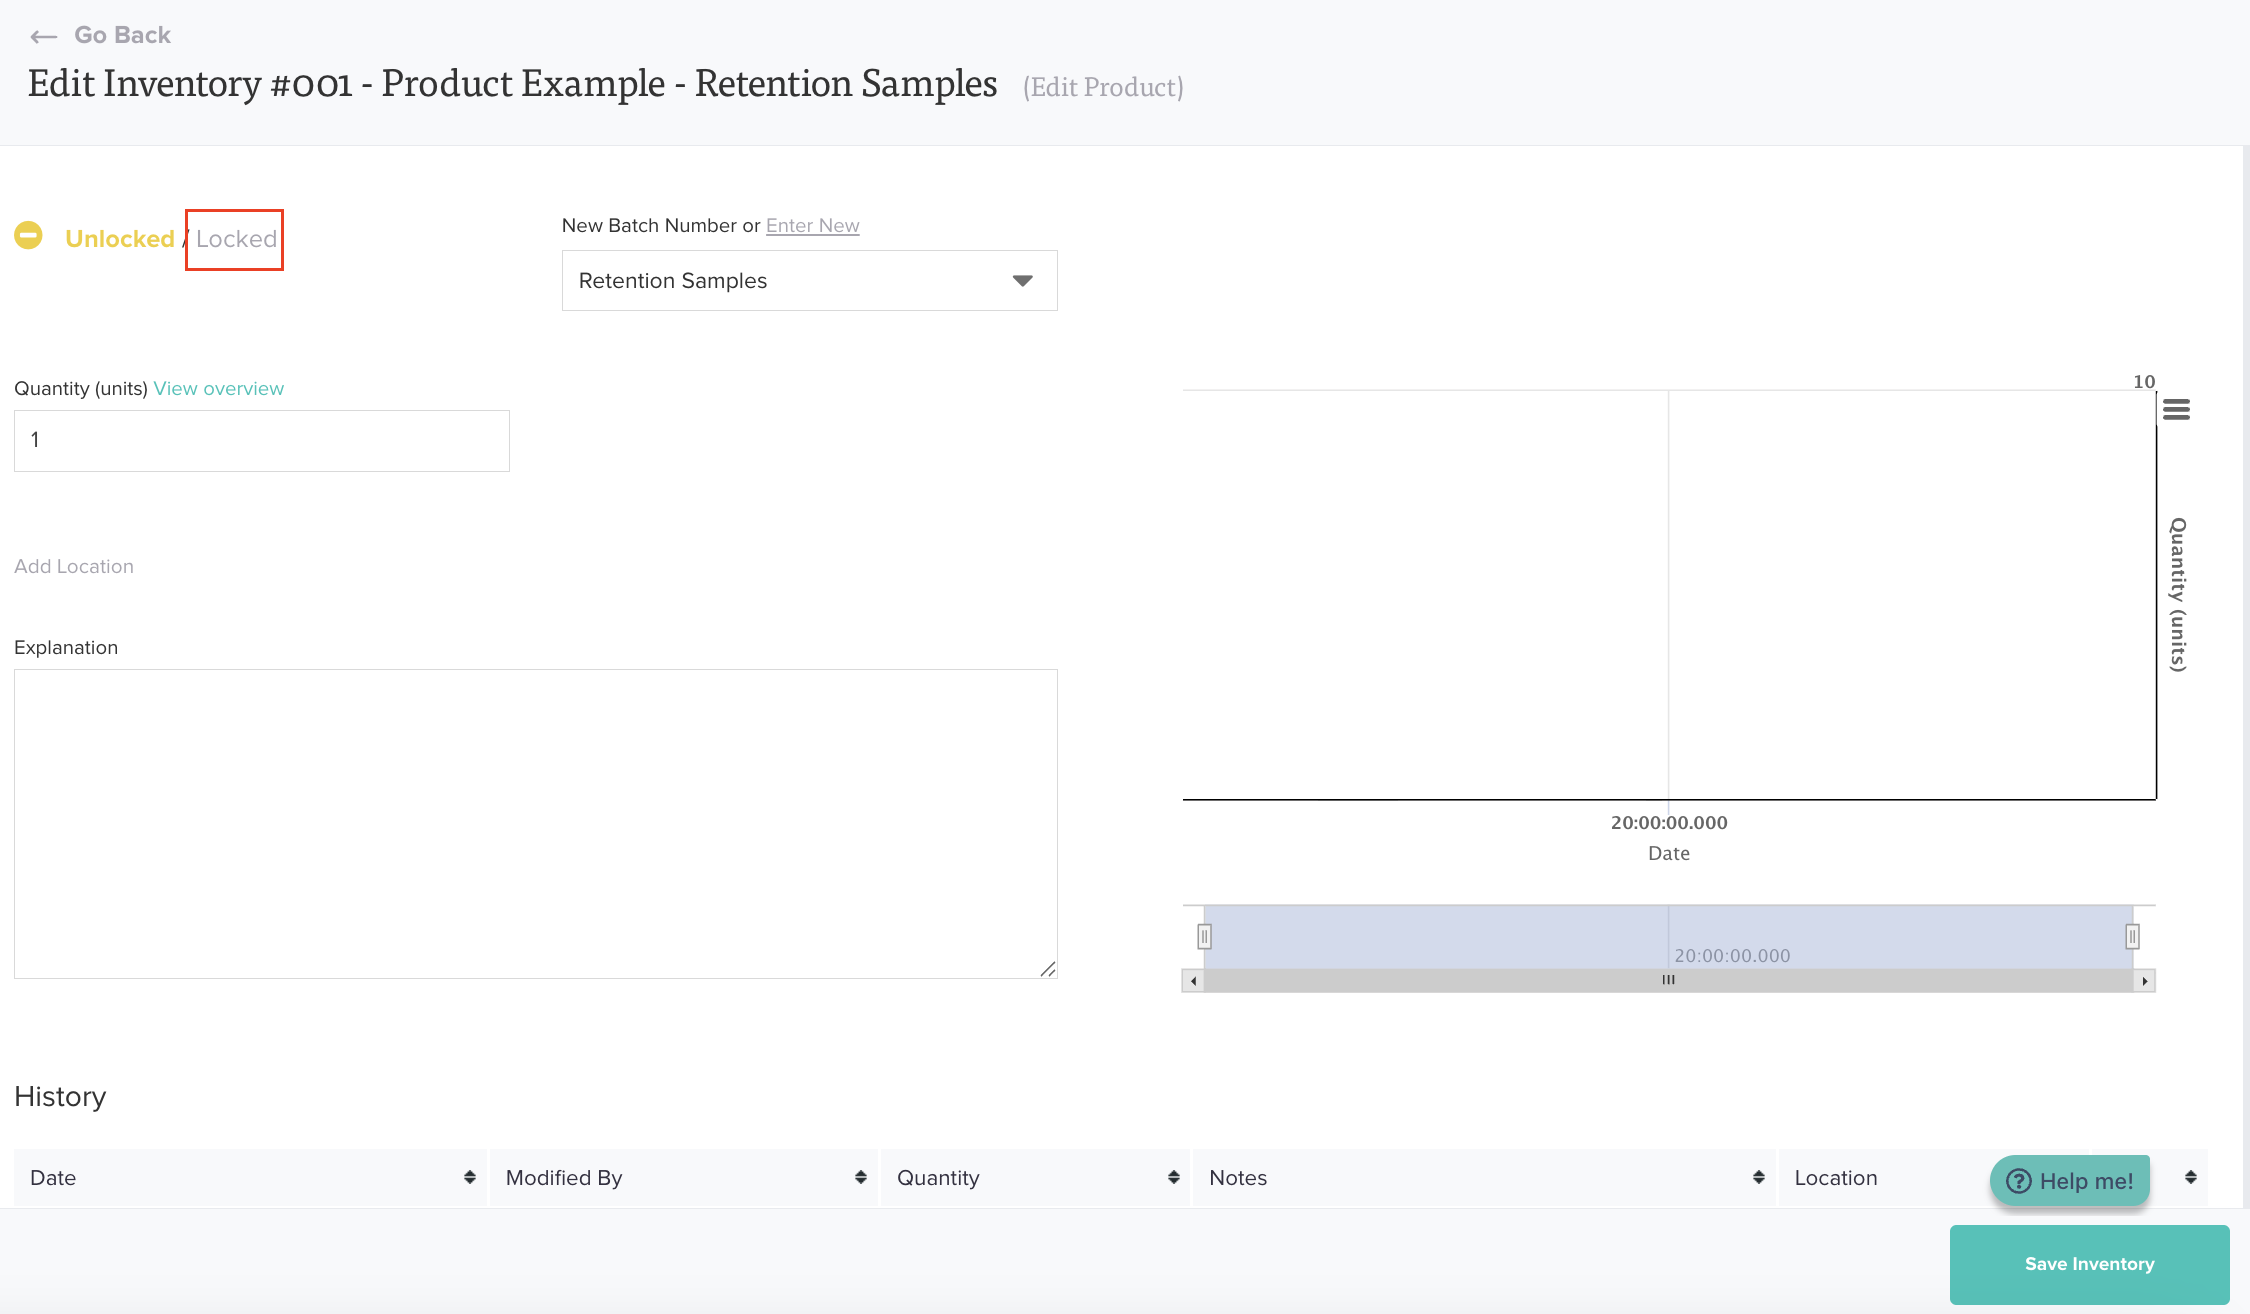Click the question mark Help me icon
This screenshot has width=2250, height=1314.
(2018, 1181)
